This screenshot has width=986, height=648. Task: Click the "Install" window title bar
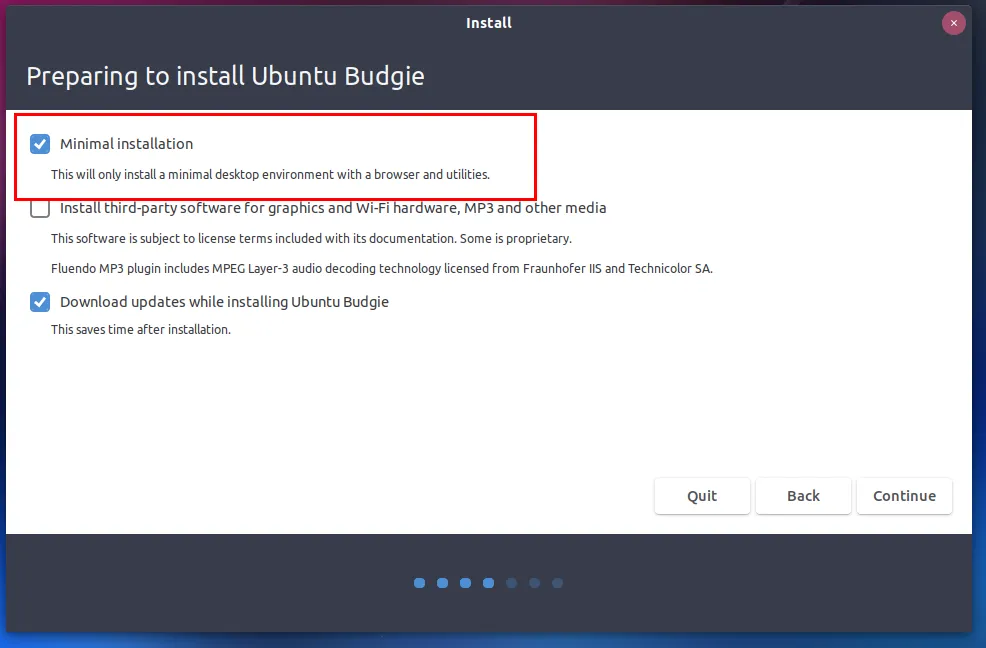pyautogui.click(x=488, y=22)
